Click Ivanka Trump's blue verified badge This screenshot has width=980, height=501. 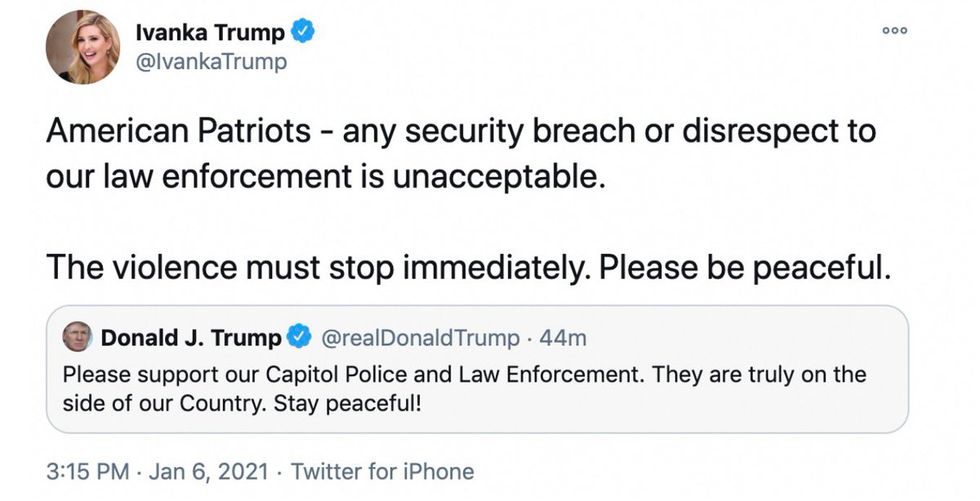point(303,32)
